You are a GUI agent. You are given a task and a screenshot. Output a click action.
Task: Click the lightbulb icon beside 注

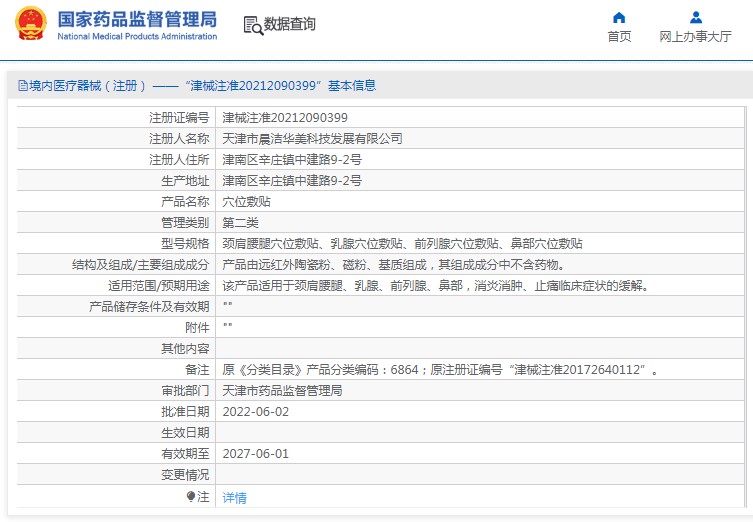tap(191, 496)
